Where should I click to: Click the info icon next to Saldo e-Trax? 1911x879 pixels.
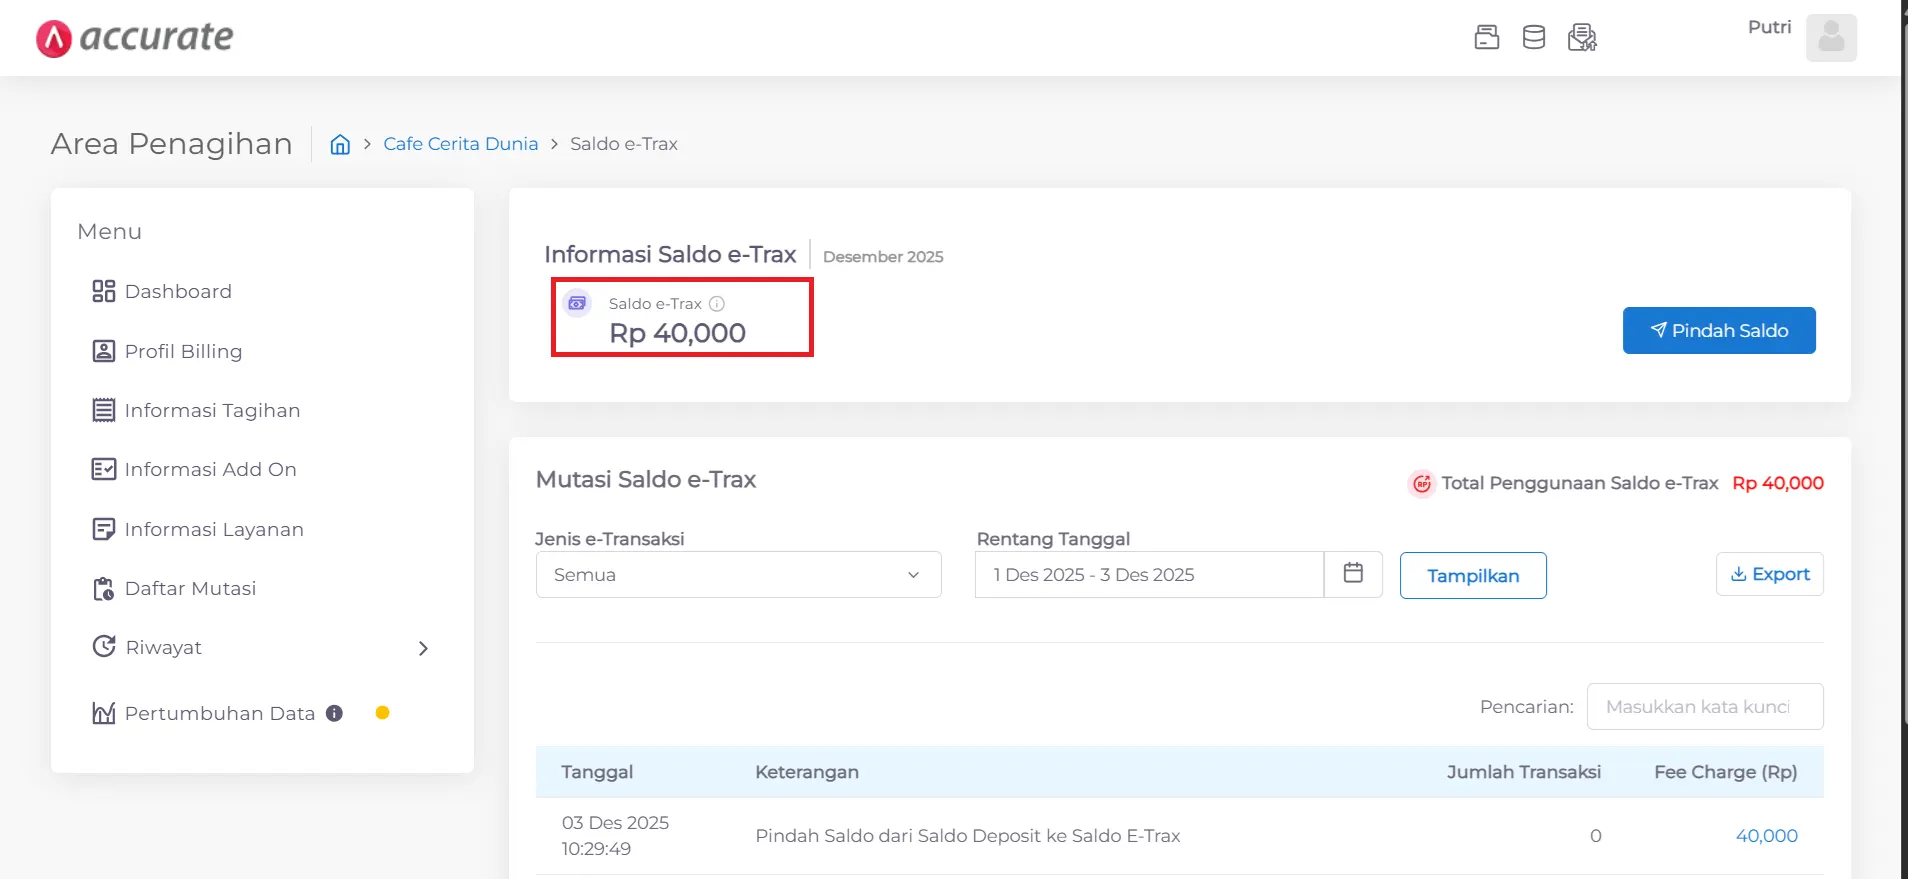coord(717,304)
